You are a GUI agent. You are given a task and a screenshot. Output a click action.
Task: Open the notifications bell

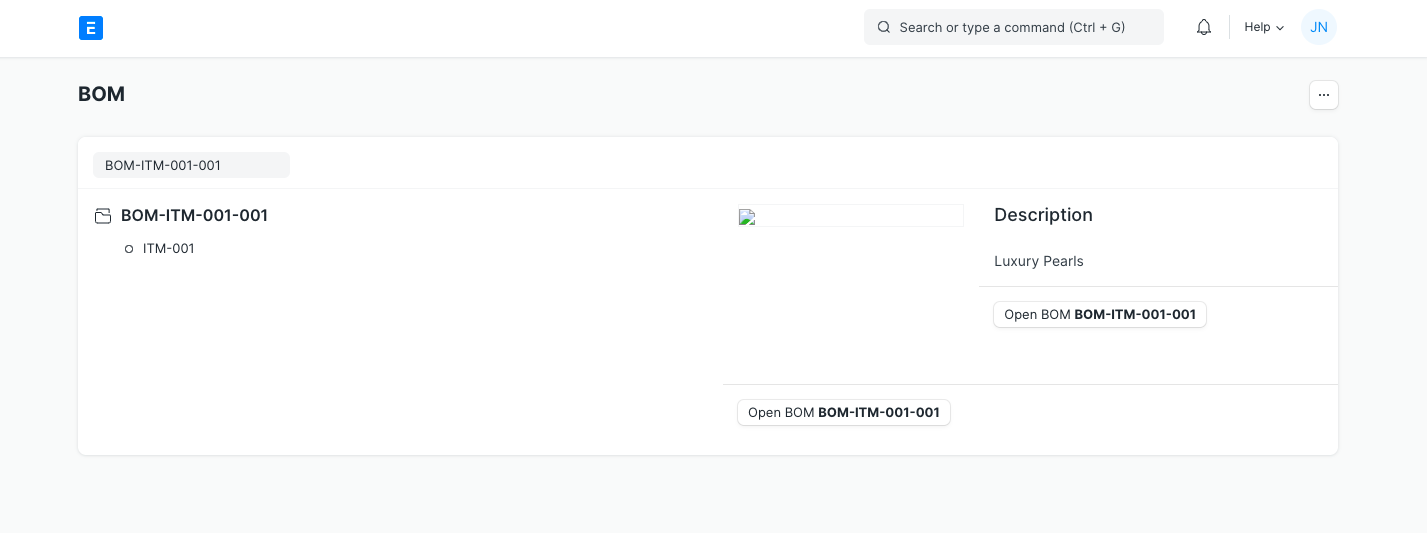coord(1204,27)
